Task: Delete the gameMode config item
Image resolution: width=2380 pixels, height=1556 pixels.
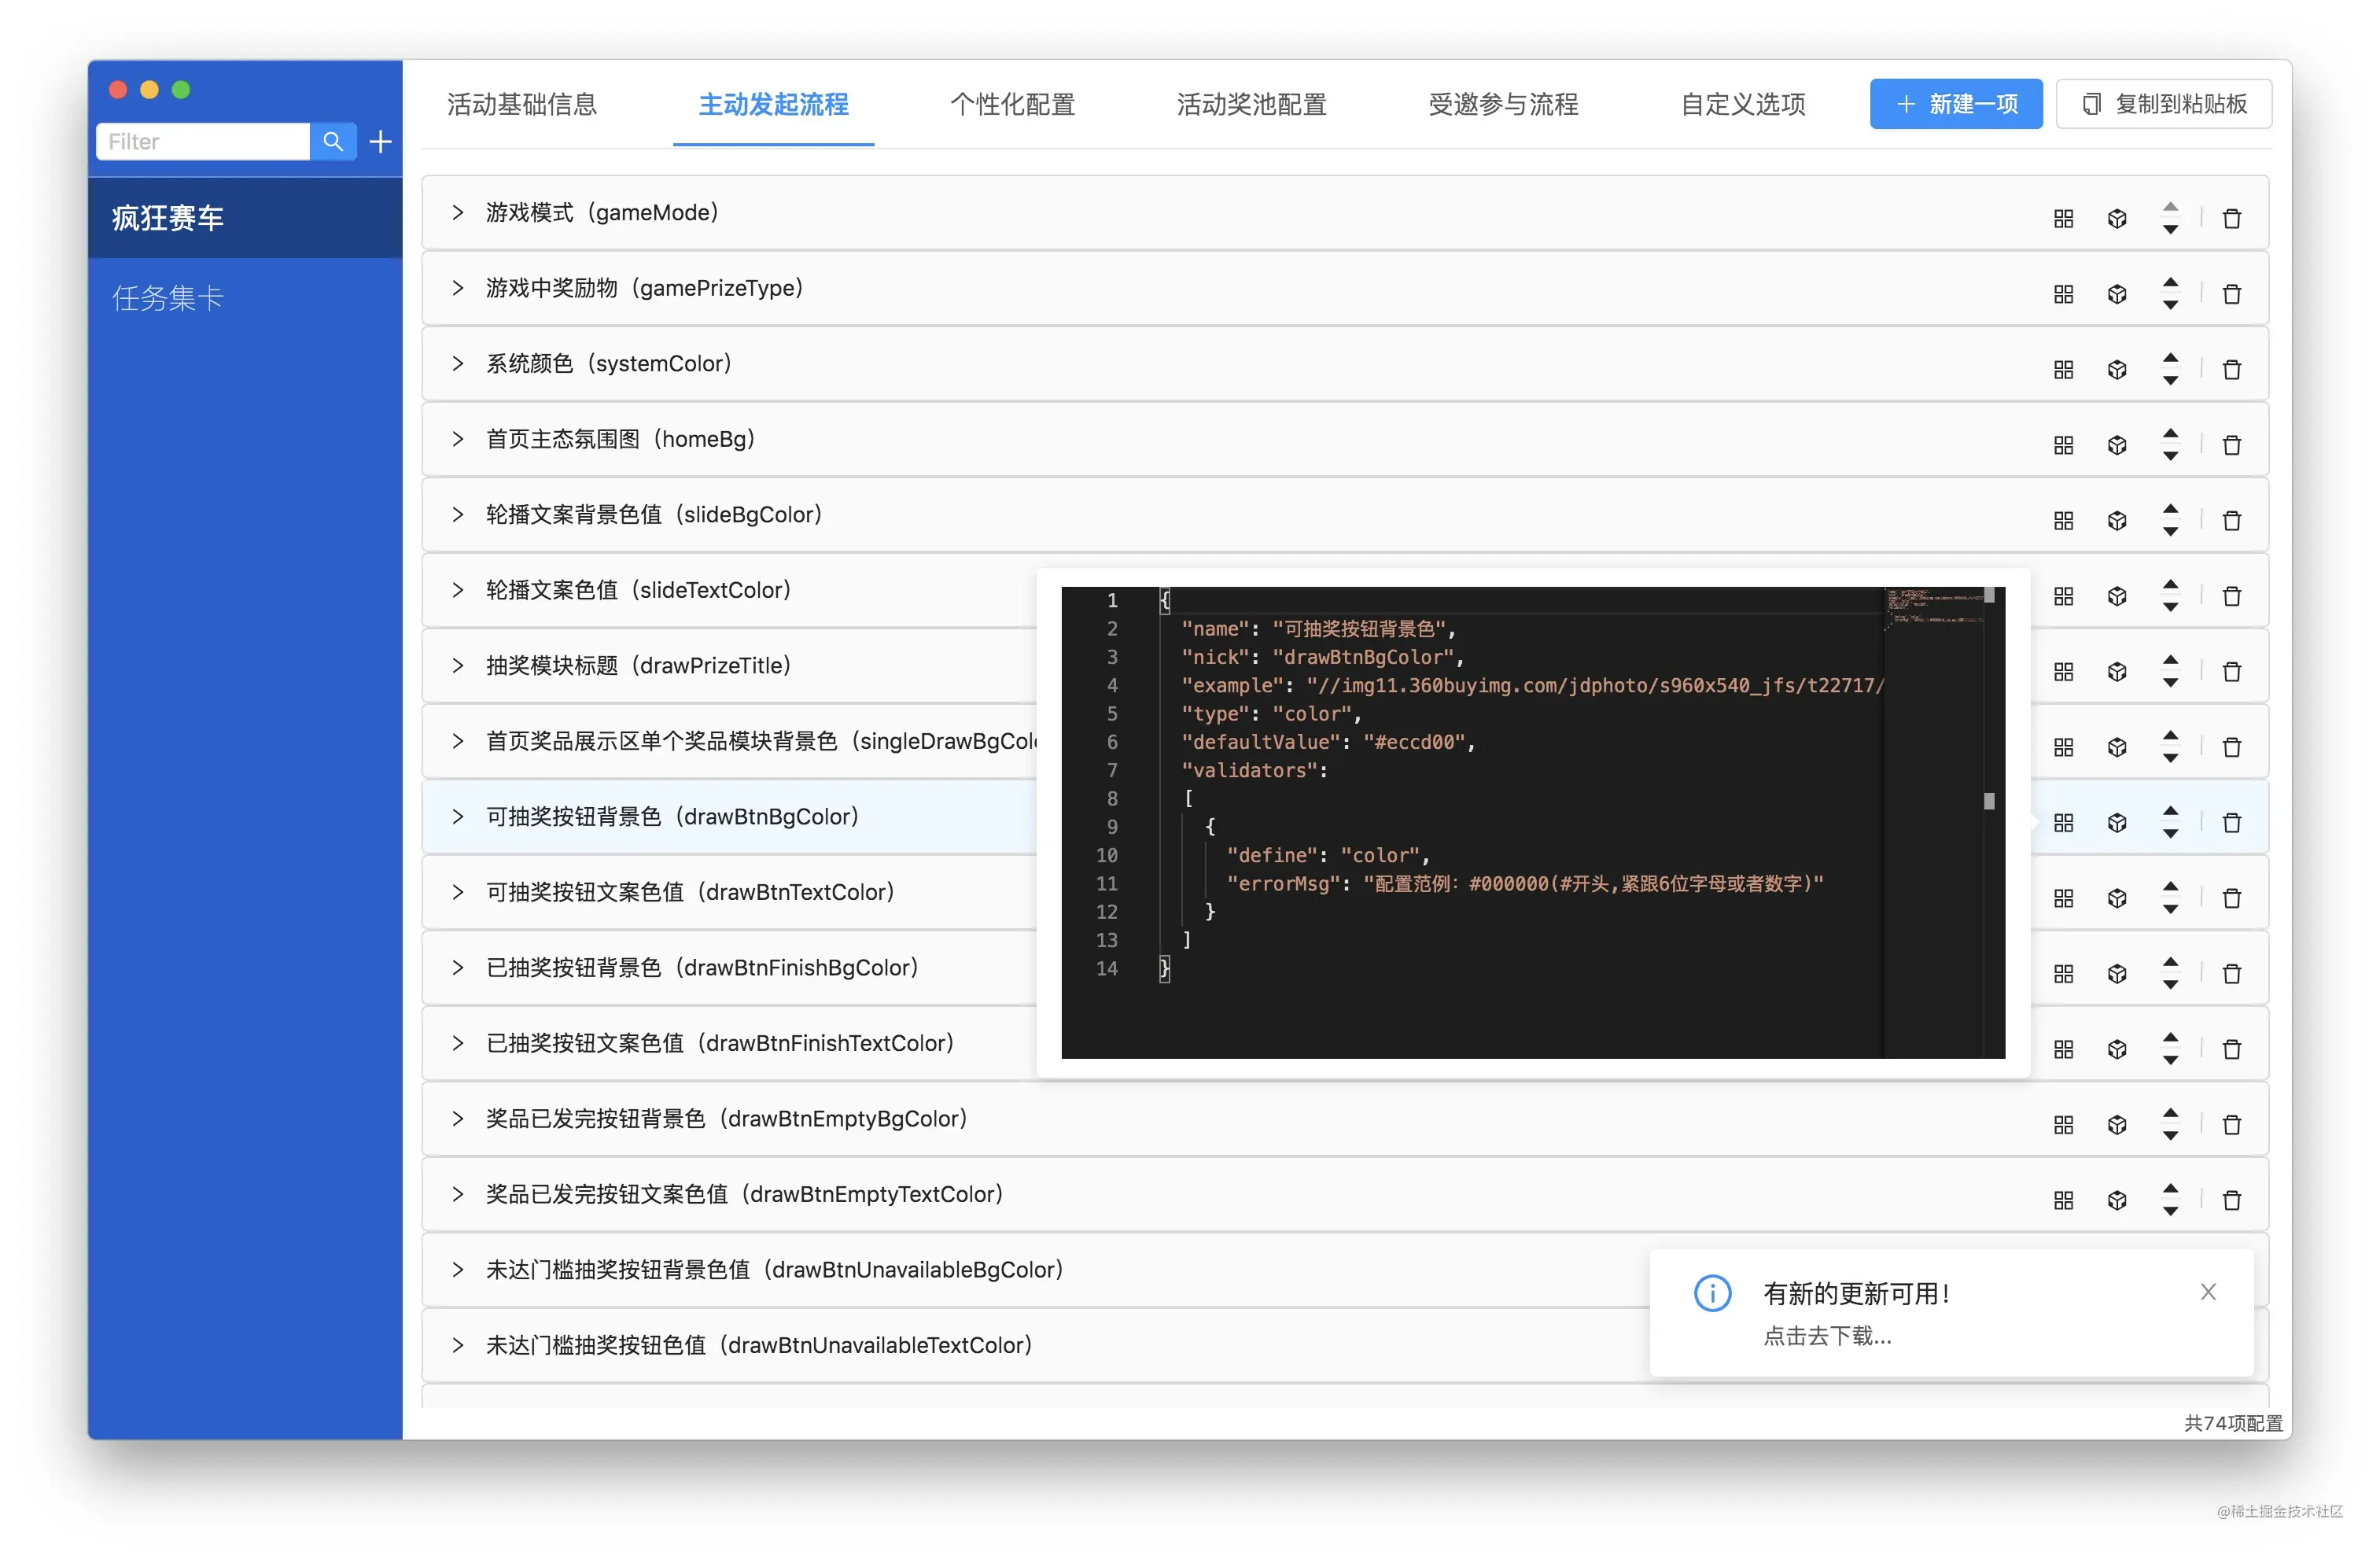Action: coord(2231,218)
